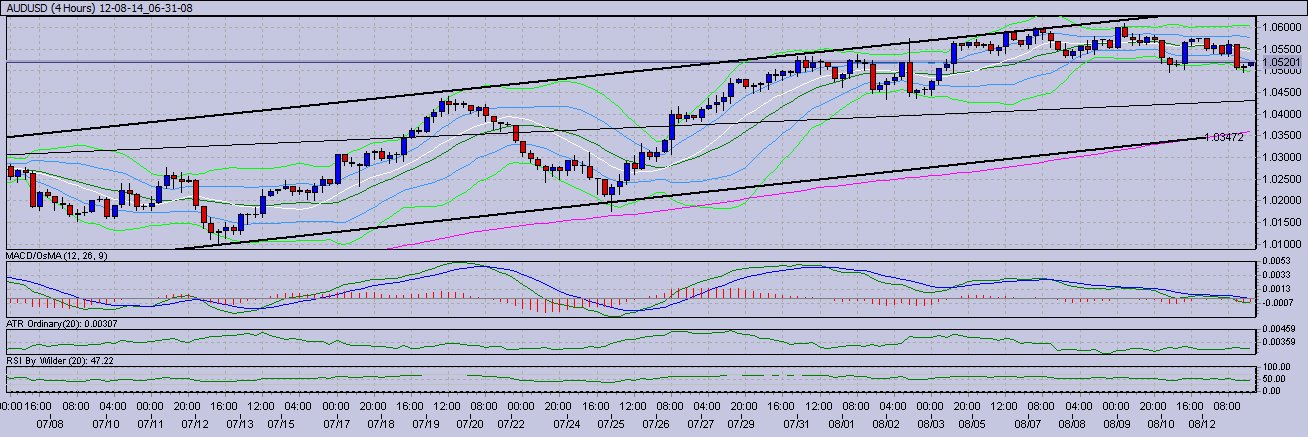1308x437 pixels.
Task: Select the 1.05500 price axis label
Action: [x=1283, y=49]
